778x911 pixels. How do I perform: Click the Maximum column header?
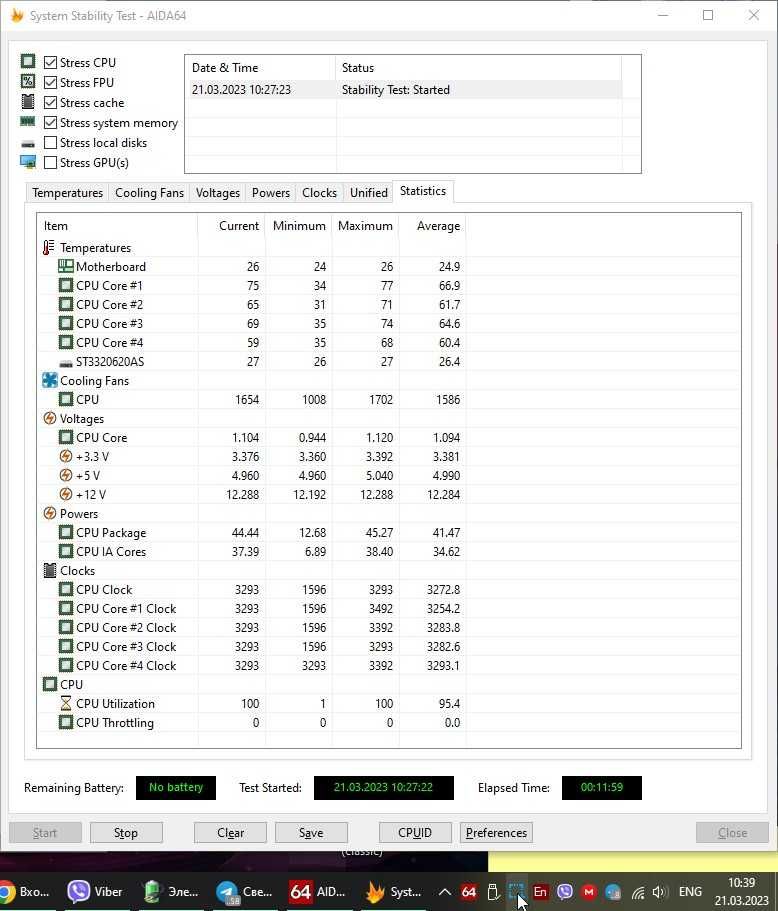(365, 226)
